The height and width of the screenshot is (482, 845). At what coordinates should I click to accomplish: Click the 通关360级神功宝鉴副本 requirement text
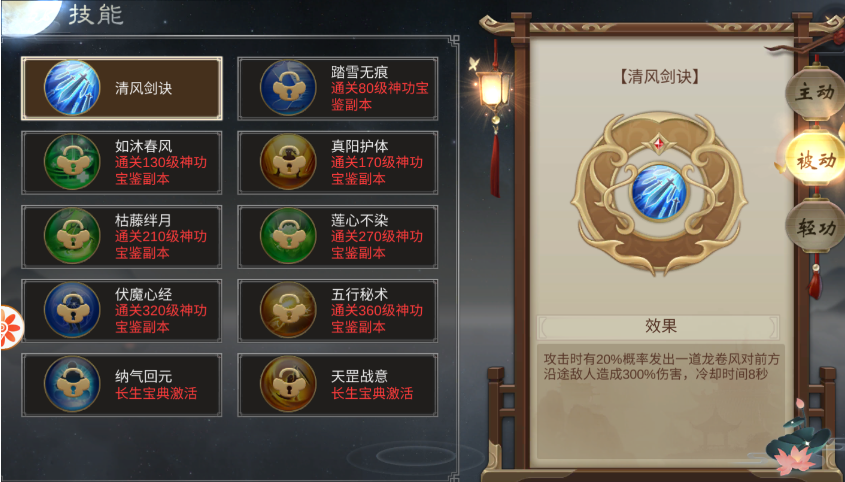click(x=377, y=319)
